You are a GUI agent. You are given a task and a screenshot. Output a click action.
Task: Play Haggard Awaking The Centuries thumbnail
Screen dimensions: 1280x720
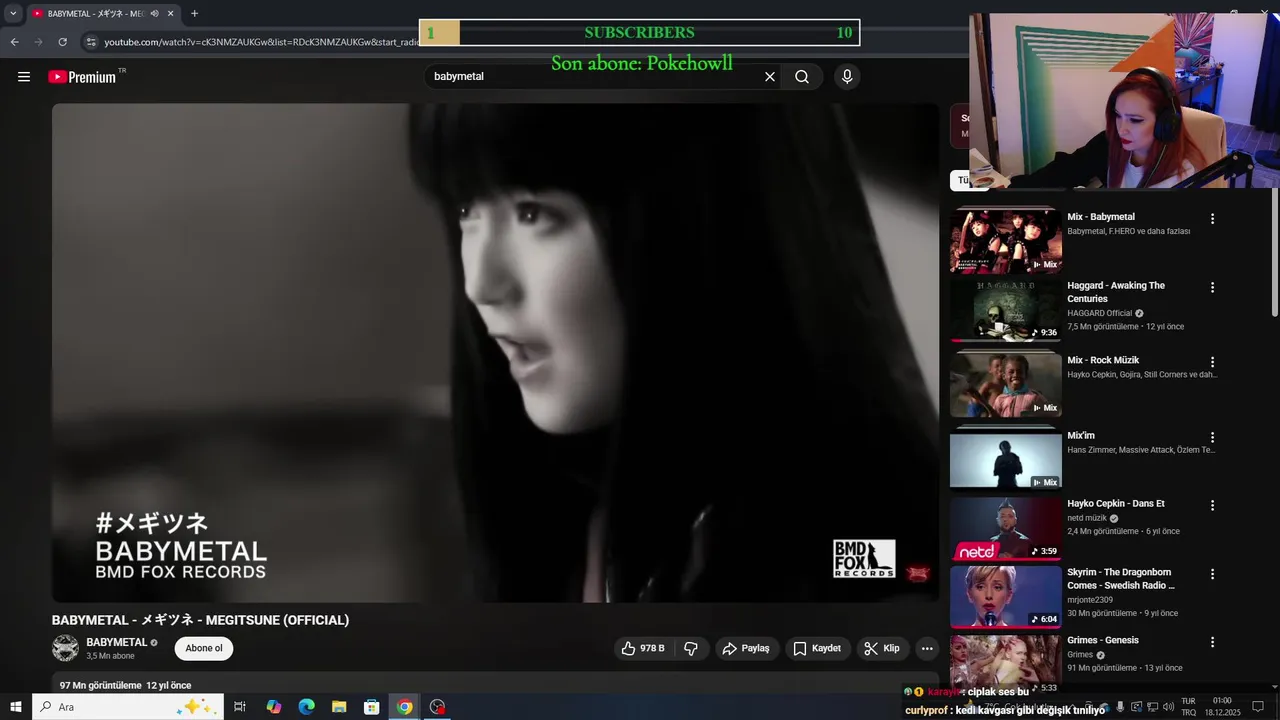click(x=1005, y=310)
